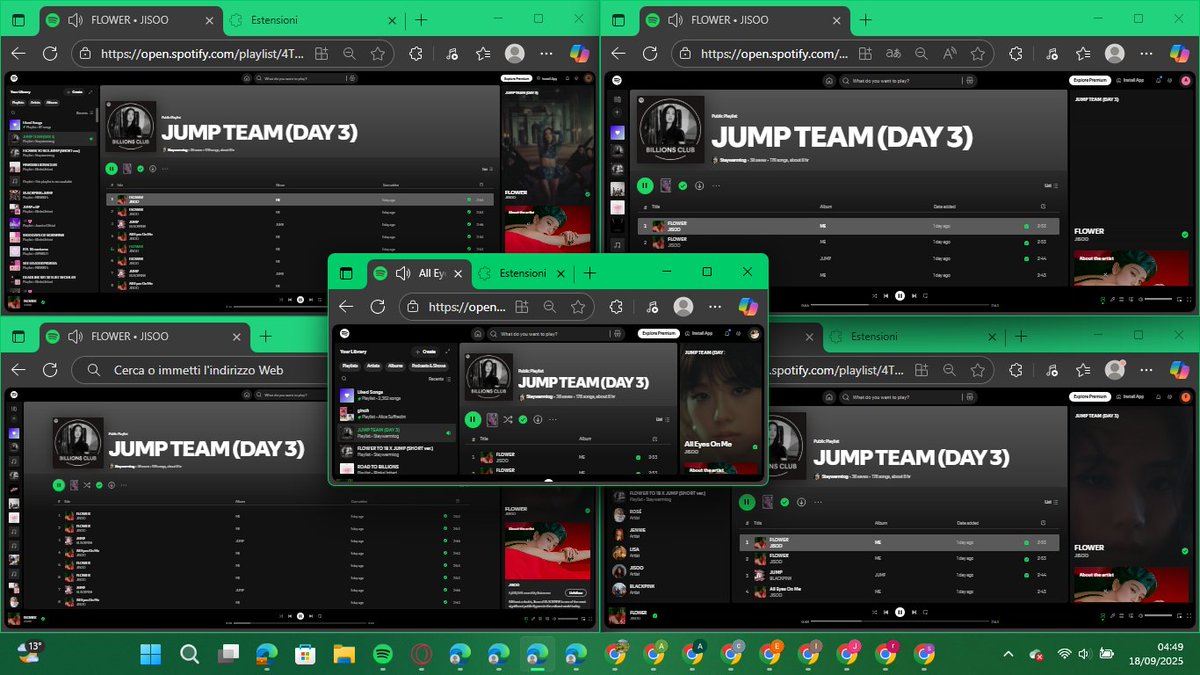Open the Edge Settings and more menu in the top-left window
This screenshot has height=675, width=1200.
click(x=547, y=54)
